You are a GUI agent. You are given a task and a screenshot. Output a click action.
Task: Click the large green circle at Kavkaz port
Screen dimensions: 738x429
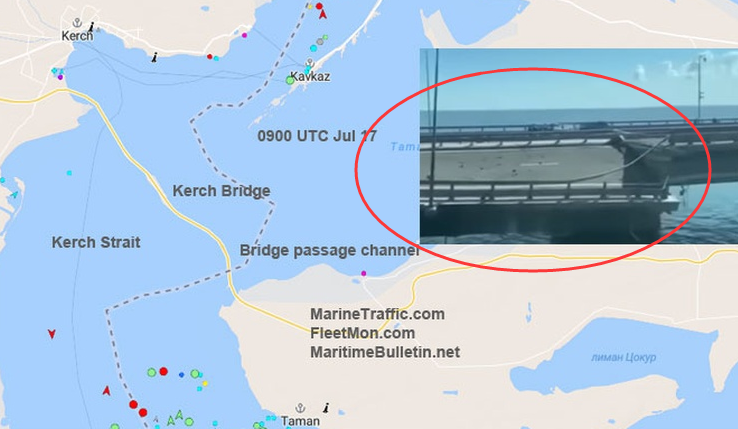tap(290, 81)
